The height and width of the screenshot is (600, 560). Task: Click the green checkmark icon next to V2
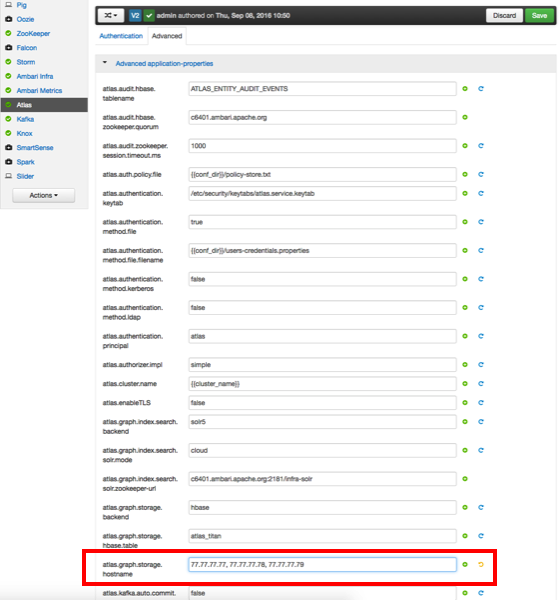149,16
